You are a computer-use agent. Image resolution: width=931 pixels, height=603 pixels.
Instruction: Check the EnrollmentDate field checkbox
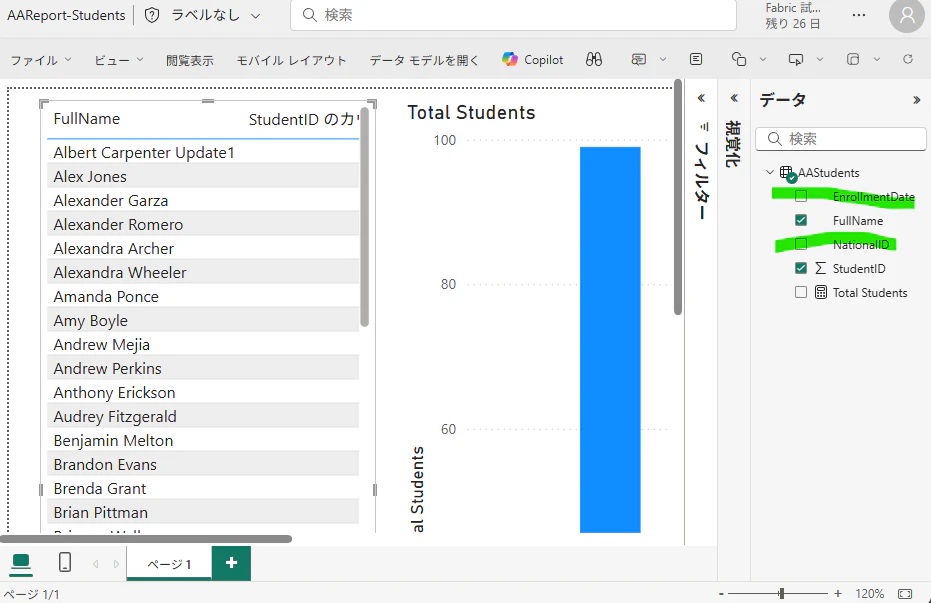point(801,196)
